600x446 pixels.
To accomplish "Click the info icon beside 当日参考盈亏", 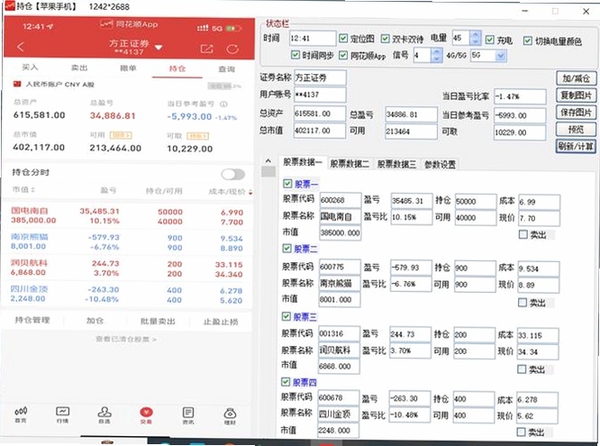I will tap(224, 104).
